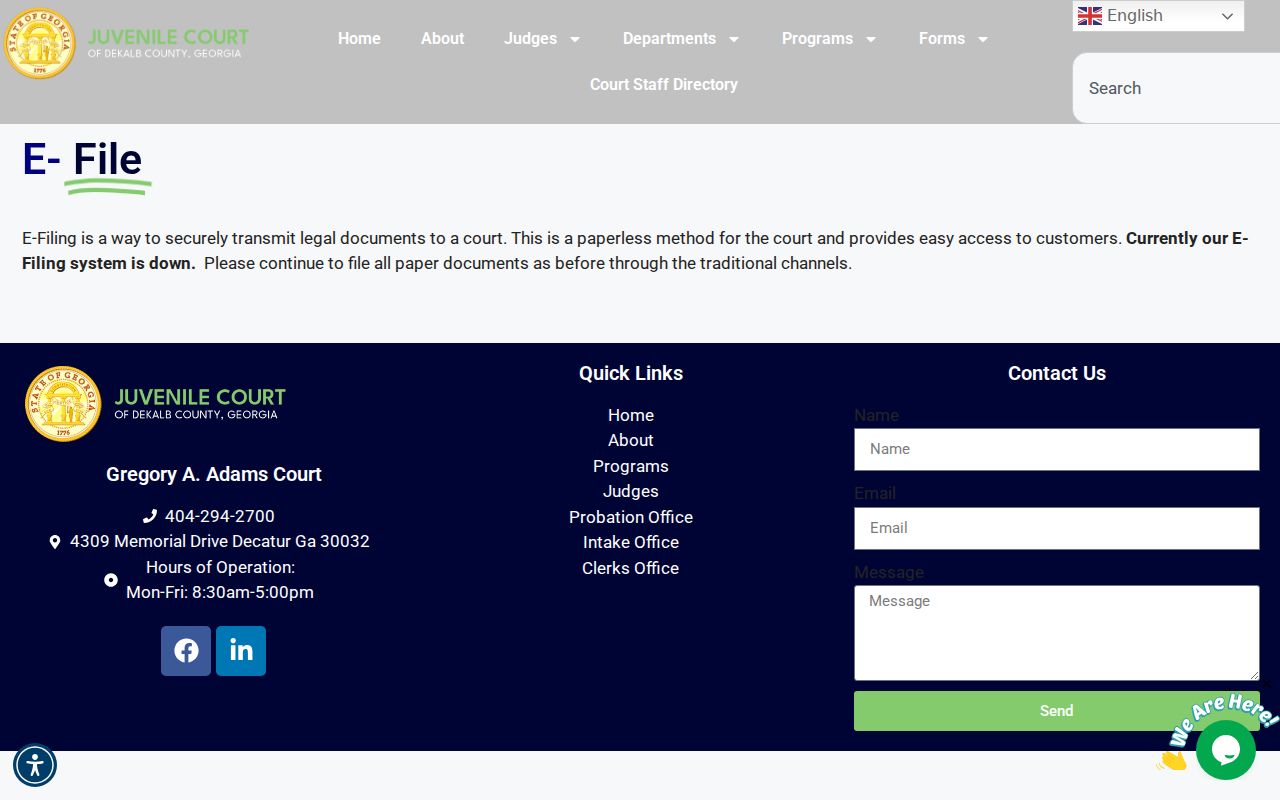Expand the Programs dropdown menu
This screenshot has width=1280, height=800.
click(871, 39)
